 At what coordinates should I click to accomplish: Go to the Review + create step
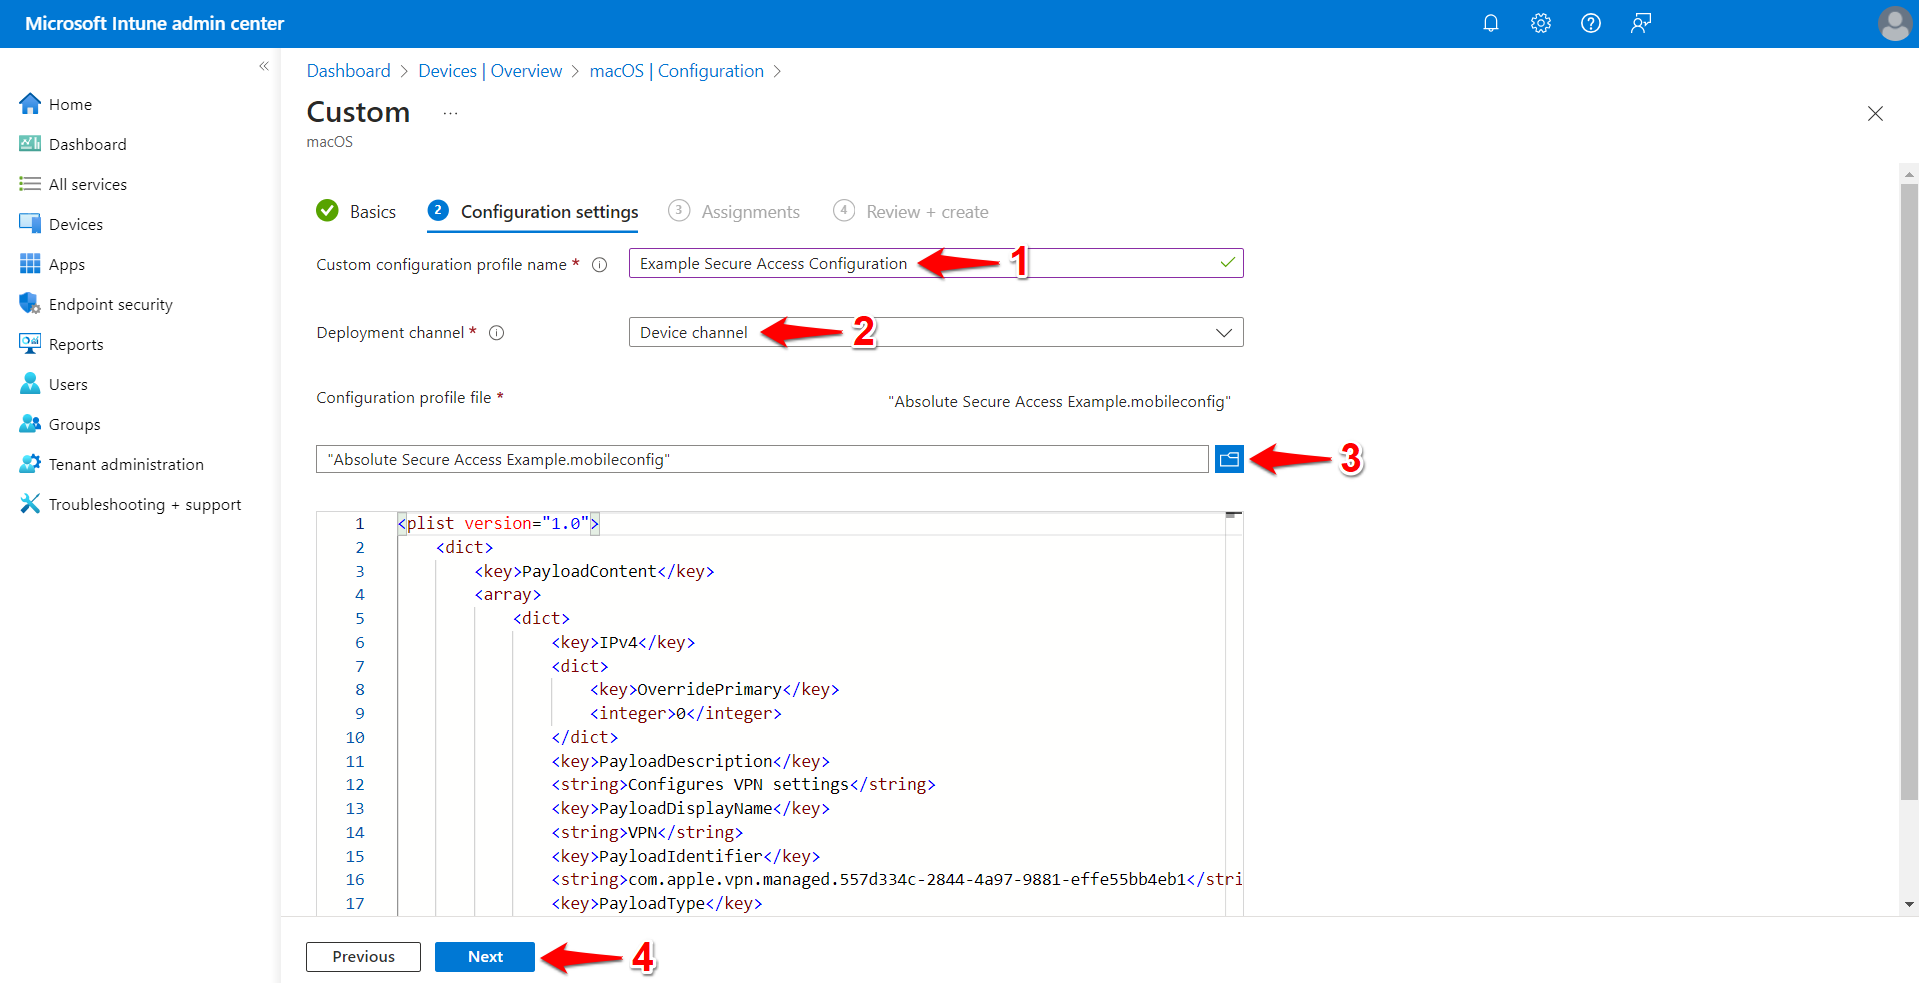[x=911, y=211]
